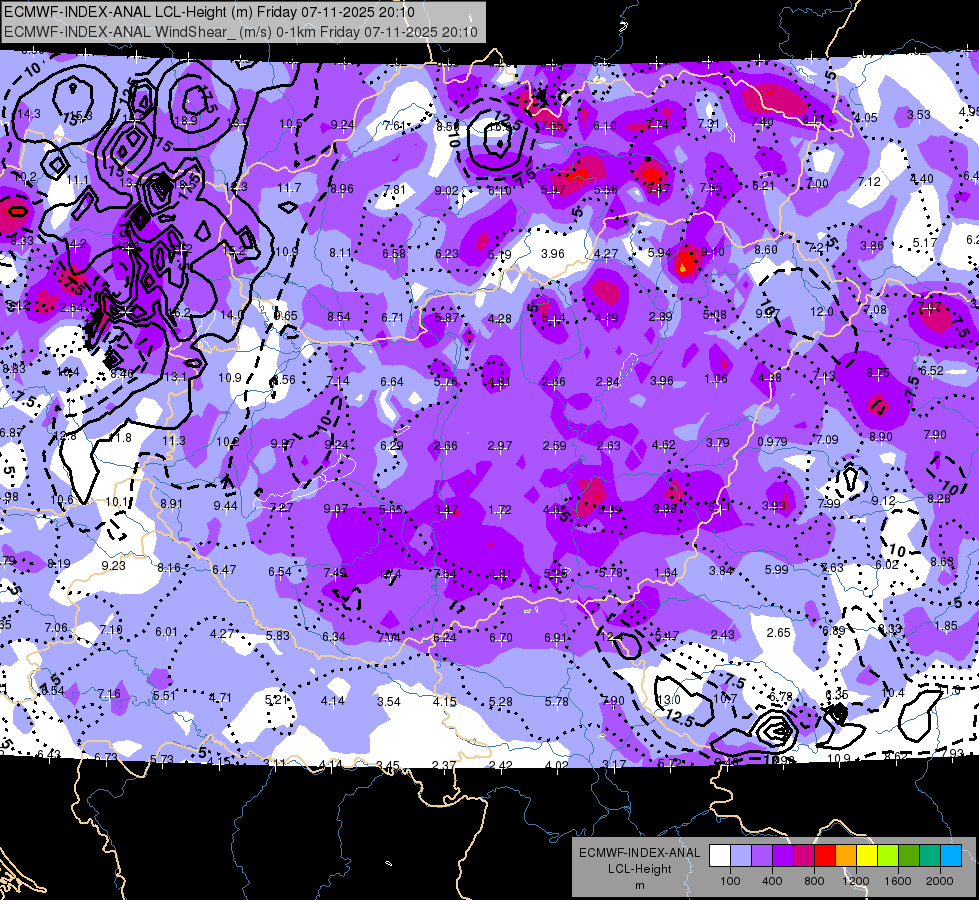The width and height of the screenshot is (979, 900).
Task: Click the magenta legend swatch
Action: point(804,855)
